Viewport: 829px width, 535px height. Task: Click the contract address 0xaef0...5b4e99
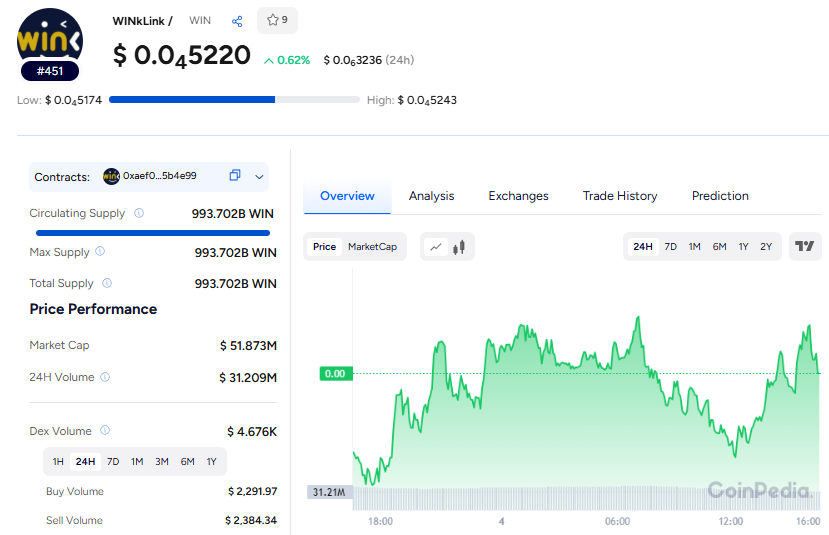point(160,176)
